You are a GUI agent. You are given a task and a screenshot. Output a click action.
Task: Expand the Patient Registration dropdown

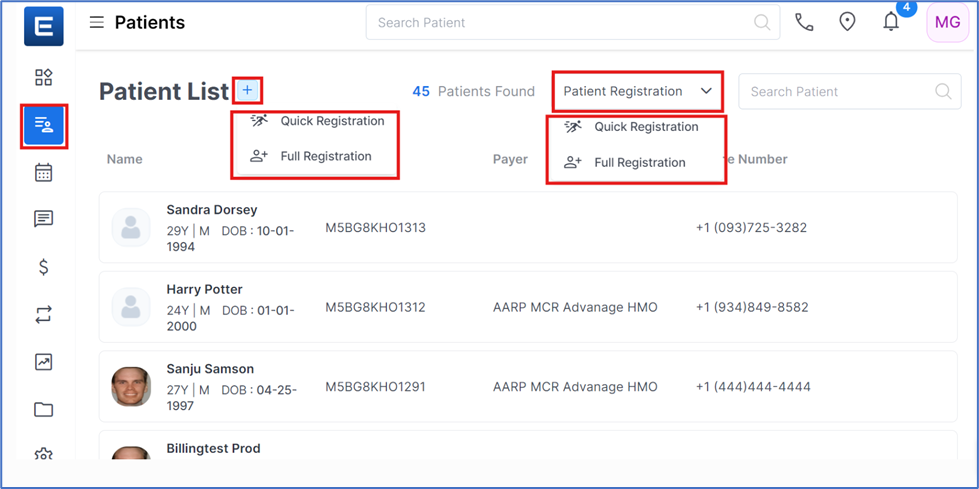click(636, 91)
